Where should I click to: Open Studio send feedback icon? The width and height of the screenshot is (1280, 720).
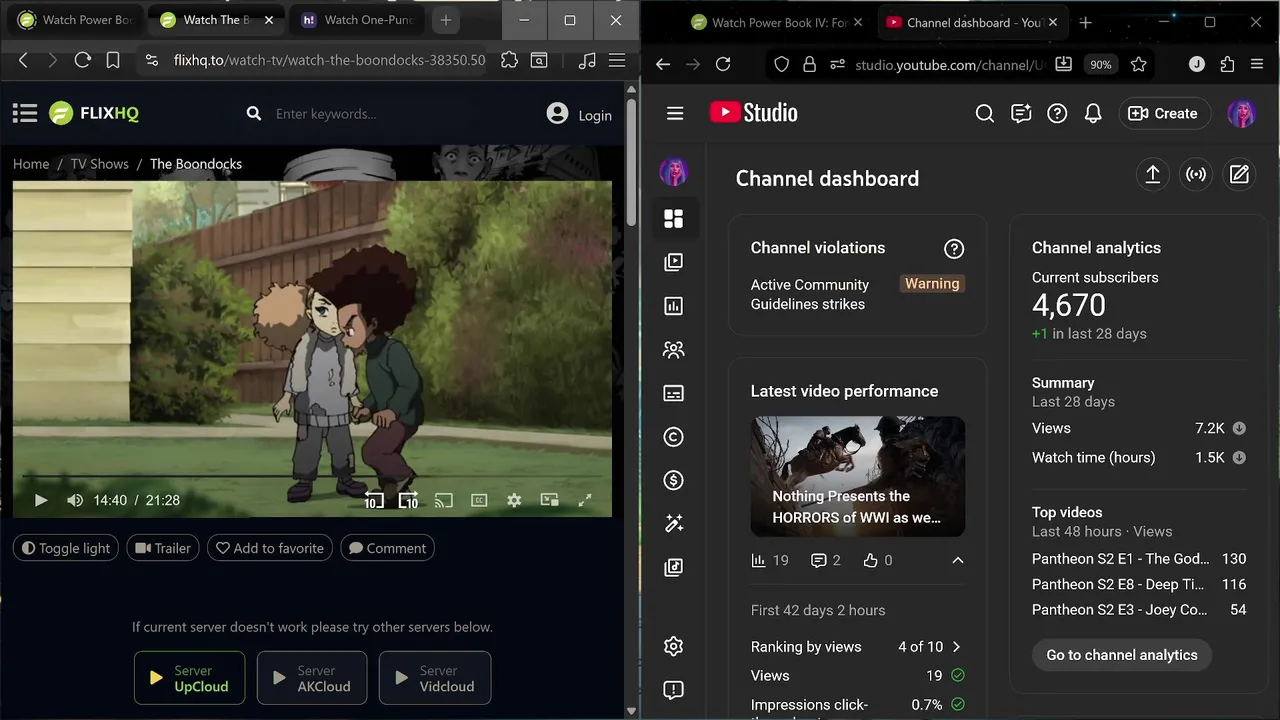tap(1021, 114)
